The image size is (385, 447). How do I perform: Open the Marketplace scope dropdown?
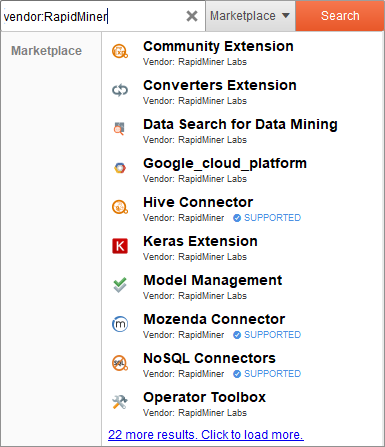[x=250, y=16]
